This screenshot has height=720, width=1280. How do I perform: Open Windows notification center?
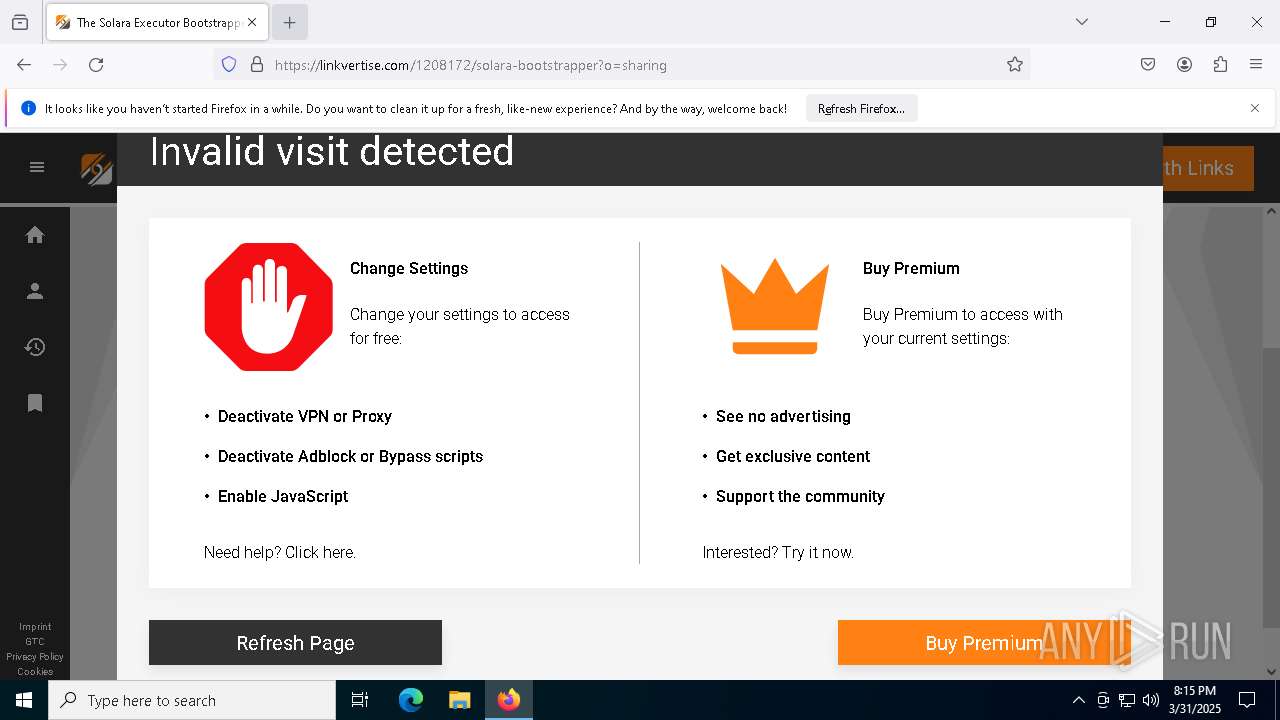1247,700
